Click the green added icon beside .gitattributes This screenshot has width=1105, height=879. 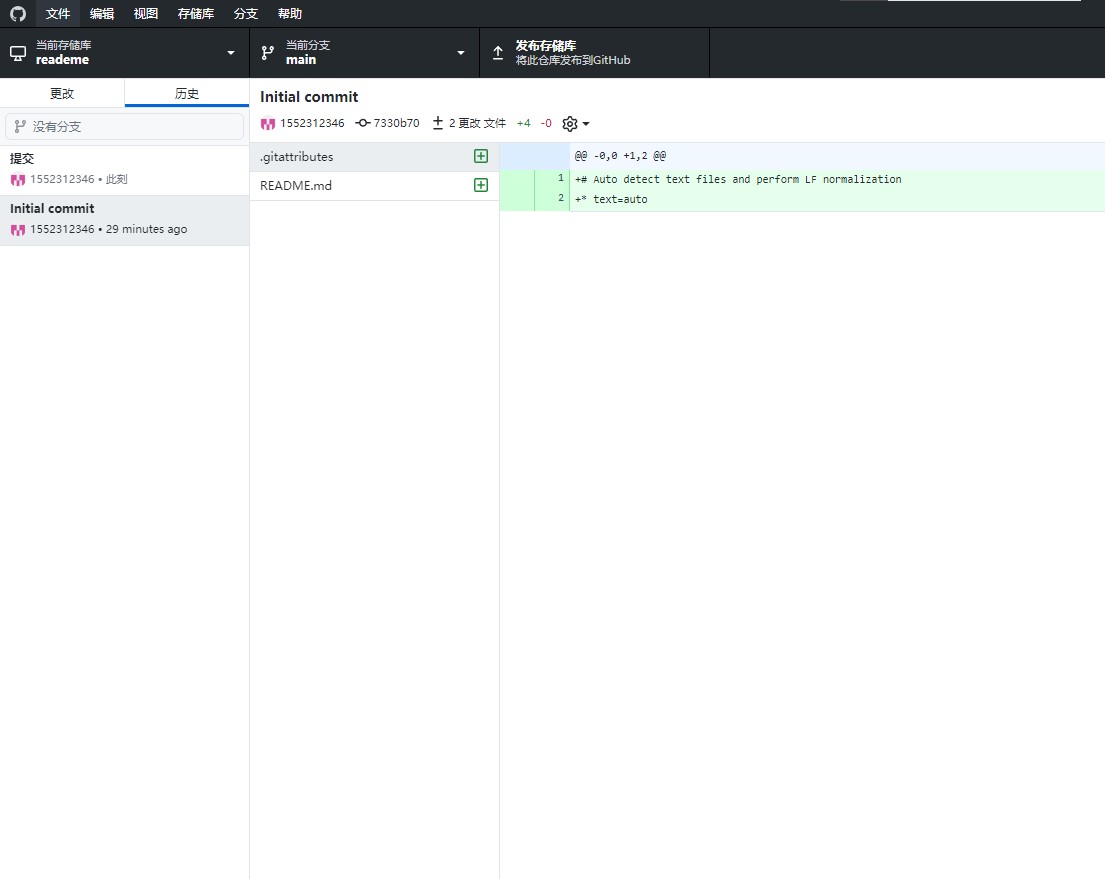(x=481, y=156)
